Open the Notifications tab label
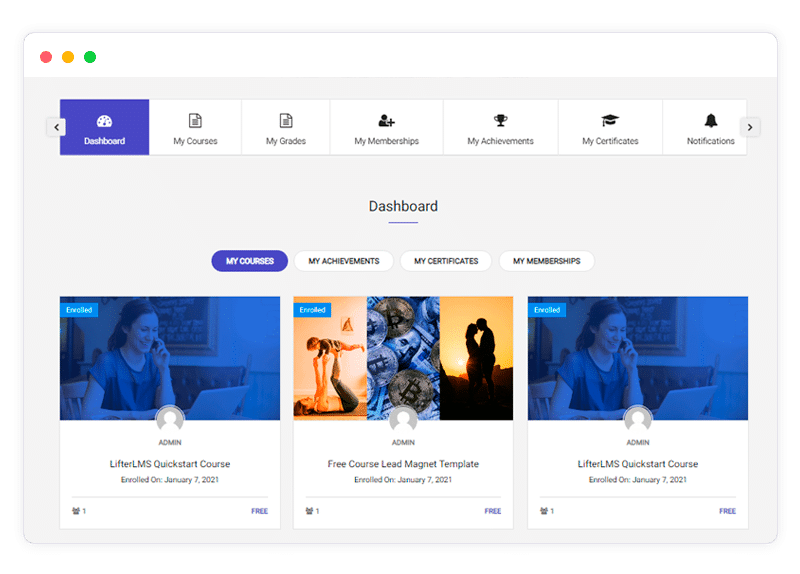Image resolution: width=800 pixels, height=574 pixels. click(711, 141)
